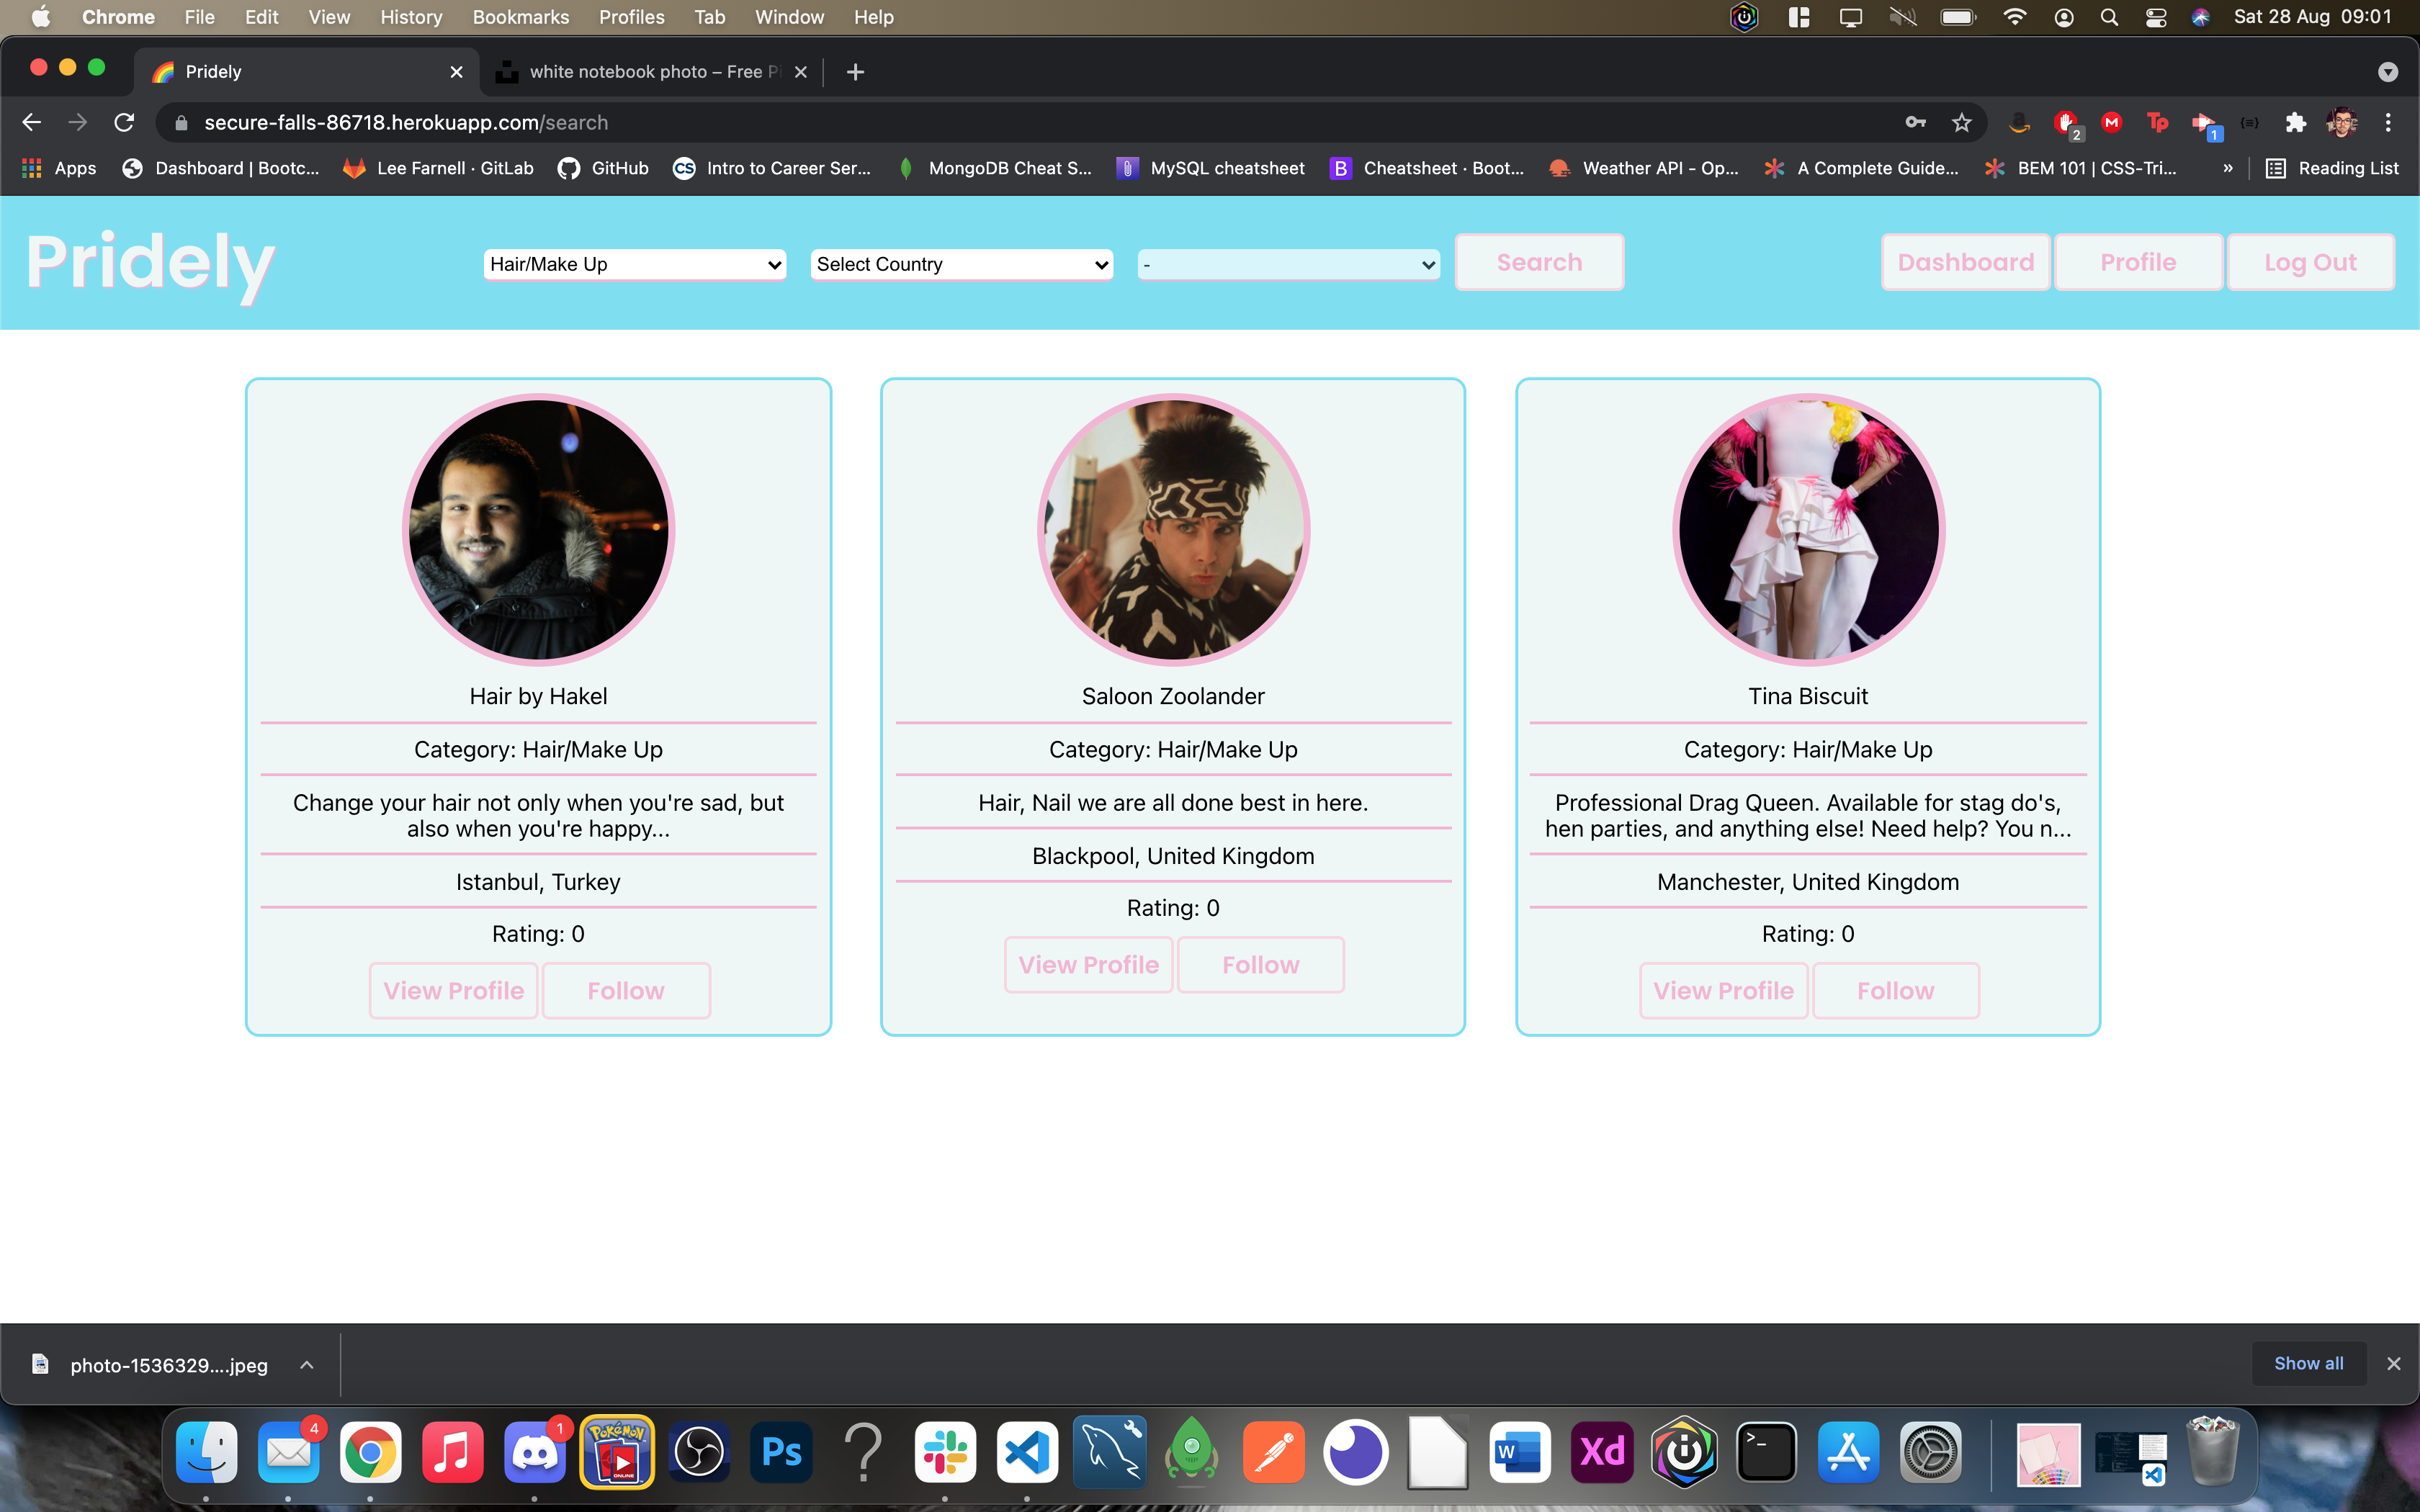The image size is (2420, 1512).
Task: Click Hair by Hakel's profile photo
Action: point(538,530)
